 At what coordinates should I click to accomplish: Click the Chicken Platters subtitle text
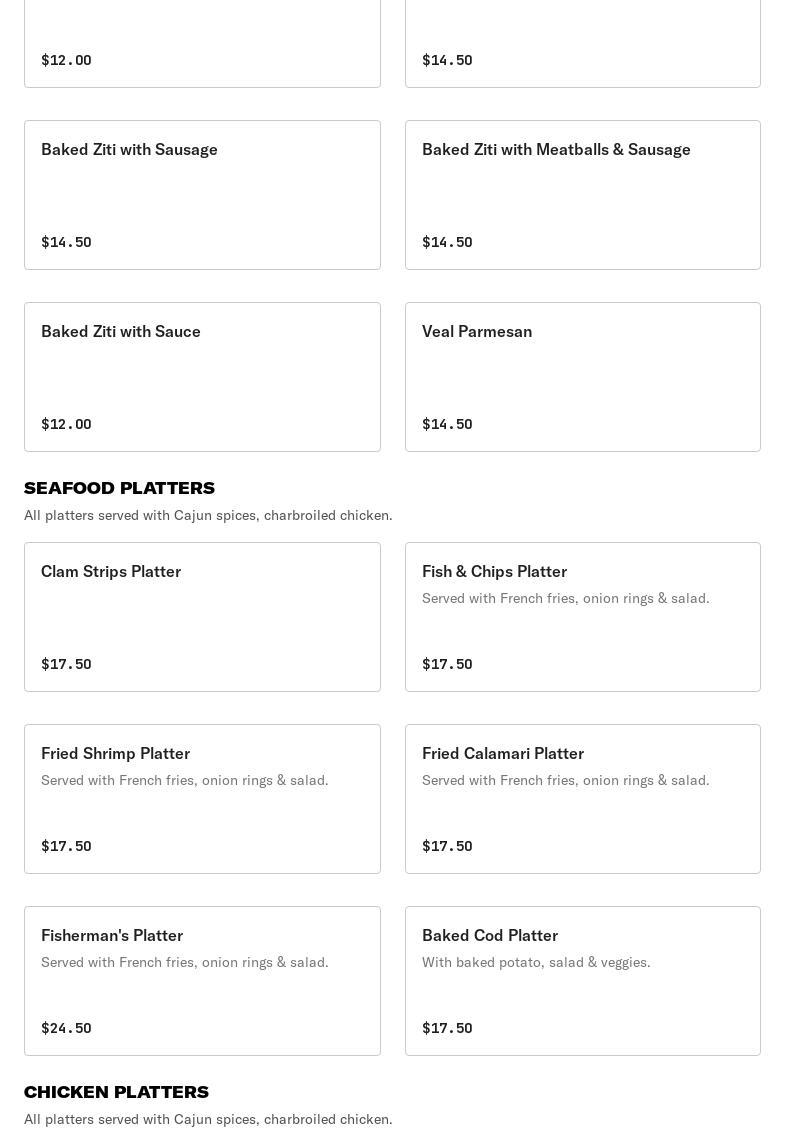208,1119
